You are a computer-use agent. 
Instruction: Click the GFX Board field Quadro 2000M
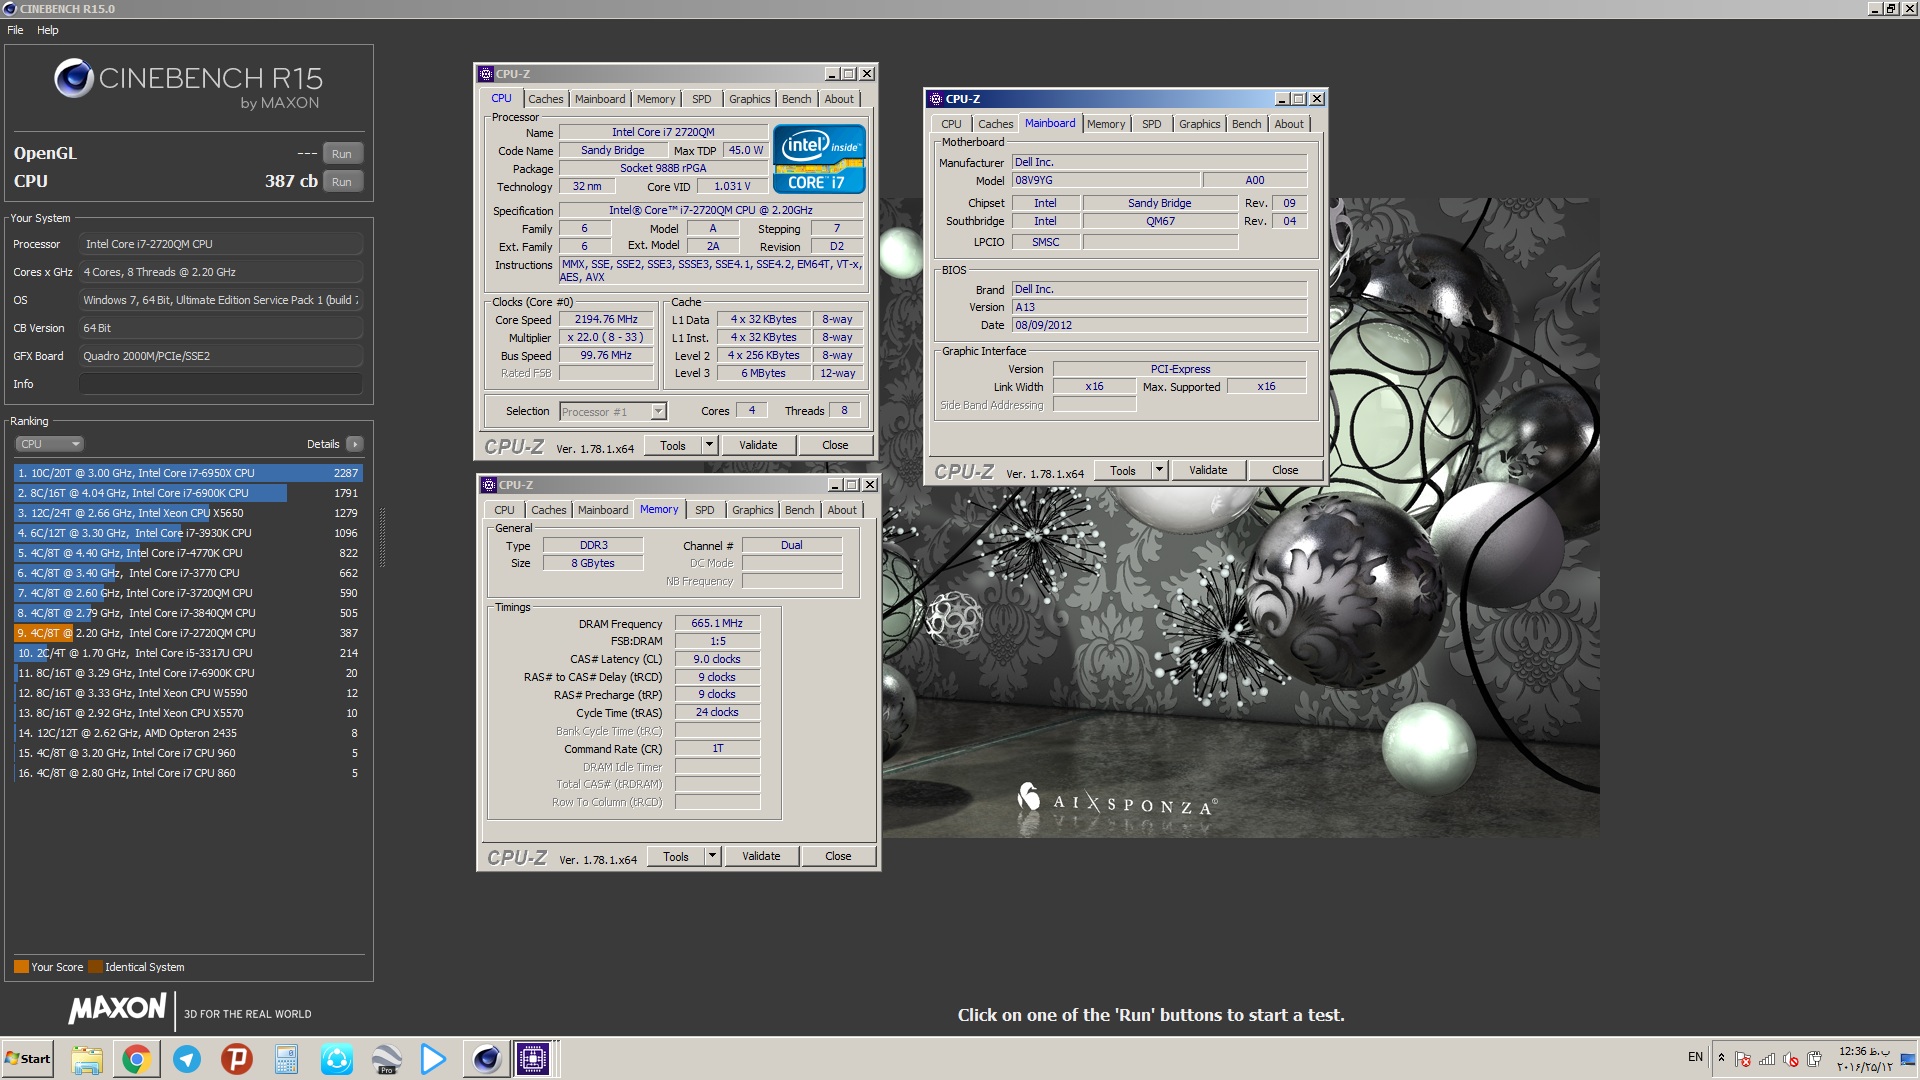[x=220, y=356]
